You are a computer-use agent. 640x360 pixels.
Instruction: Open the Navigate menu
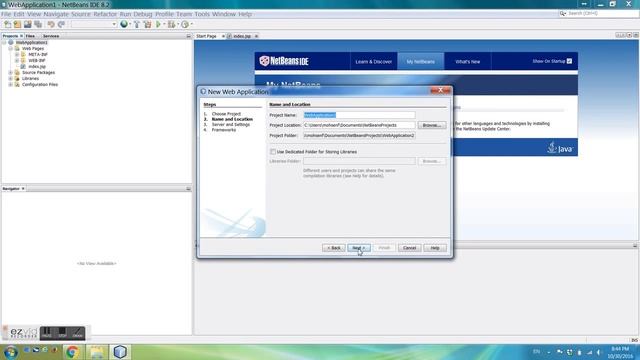click(x=56, y=14)
